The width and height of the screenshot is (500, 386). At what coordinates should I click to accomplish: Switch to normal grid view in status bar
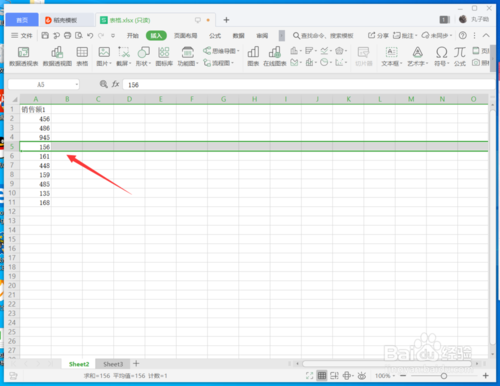322,376
